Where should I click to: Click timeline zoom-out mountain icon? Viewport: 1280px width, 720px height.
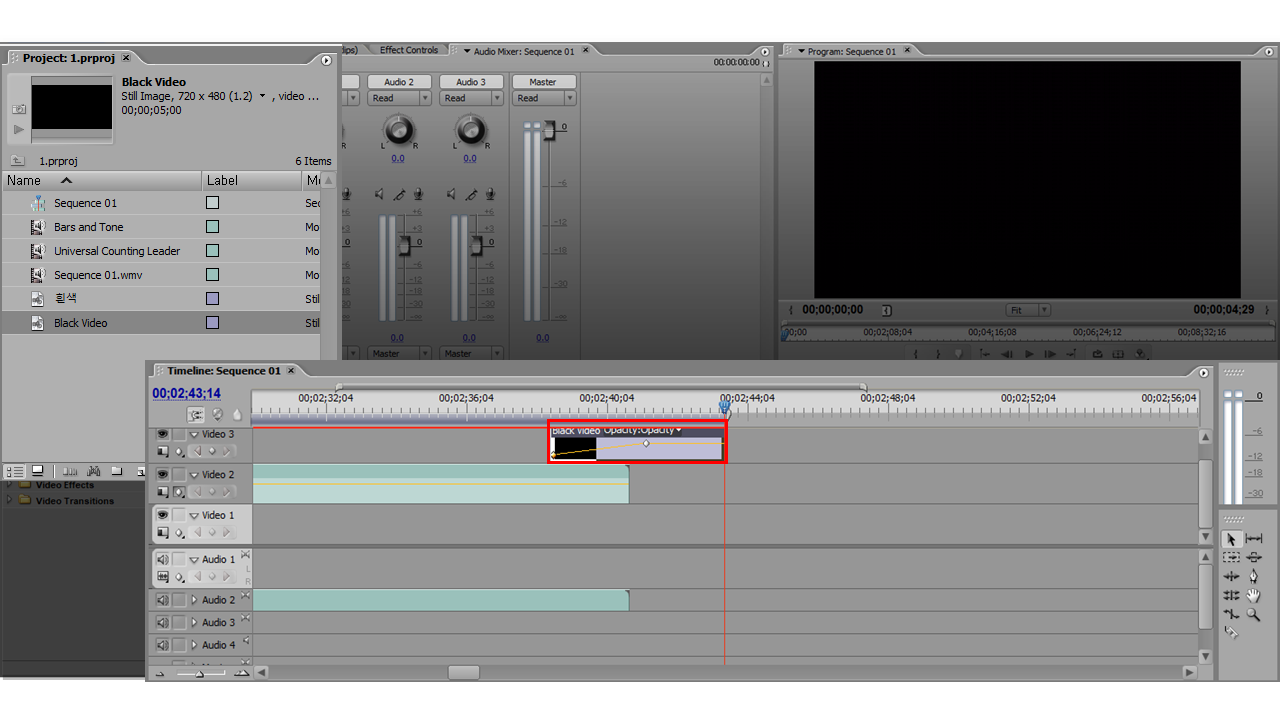tap(160, 674)
